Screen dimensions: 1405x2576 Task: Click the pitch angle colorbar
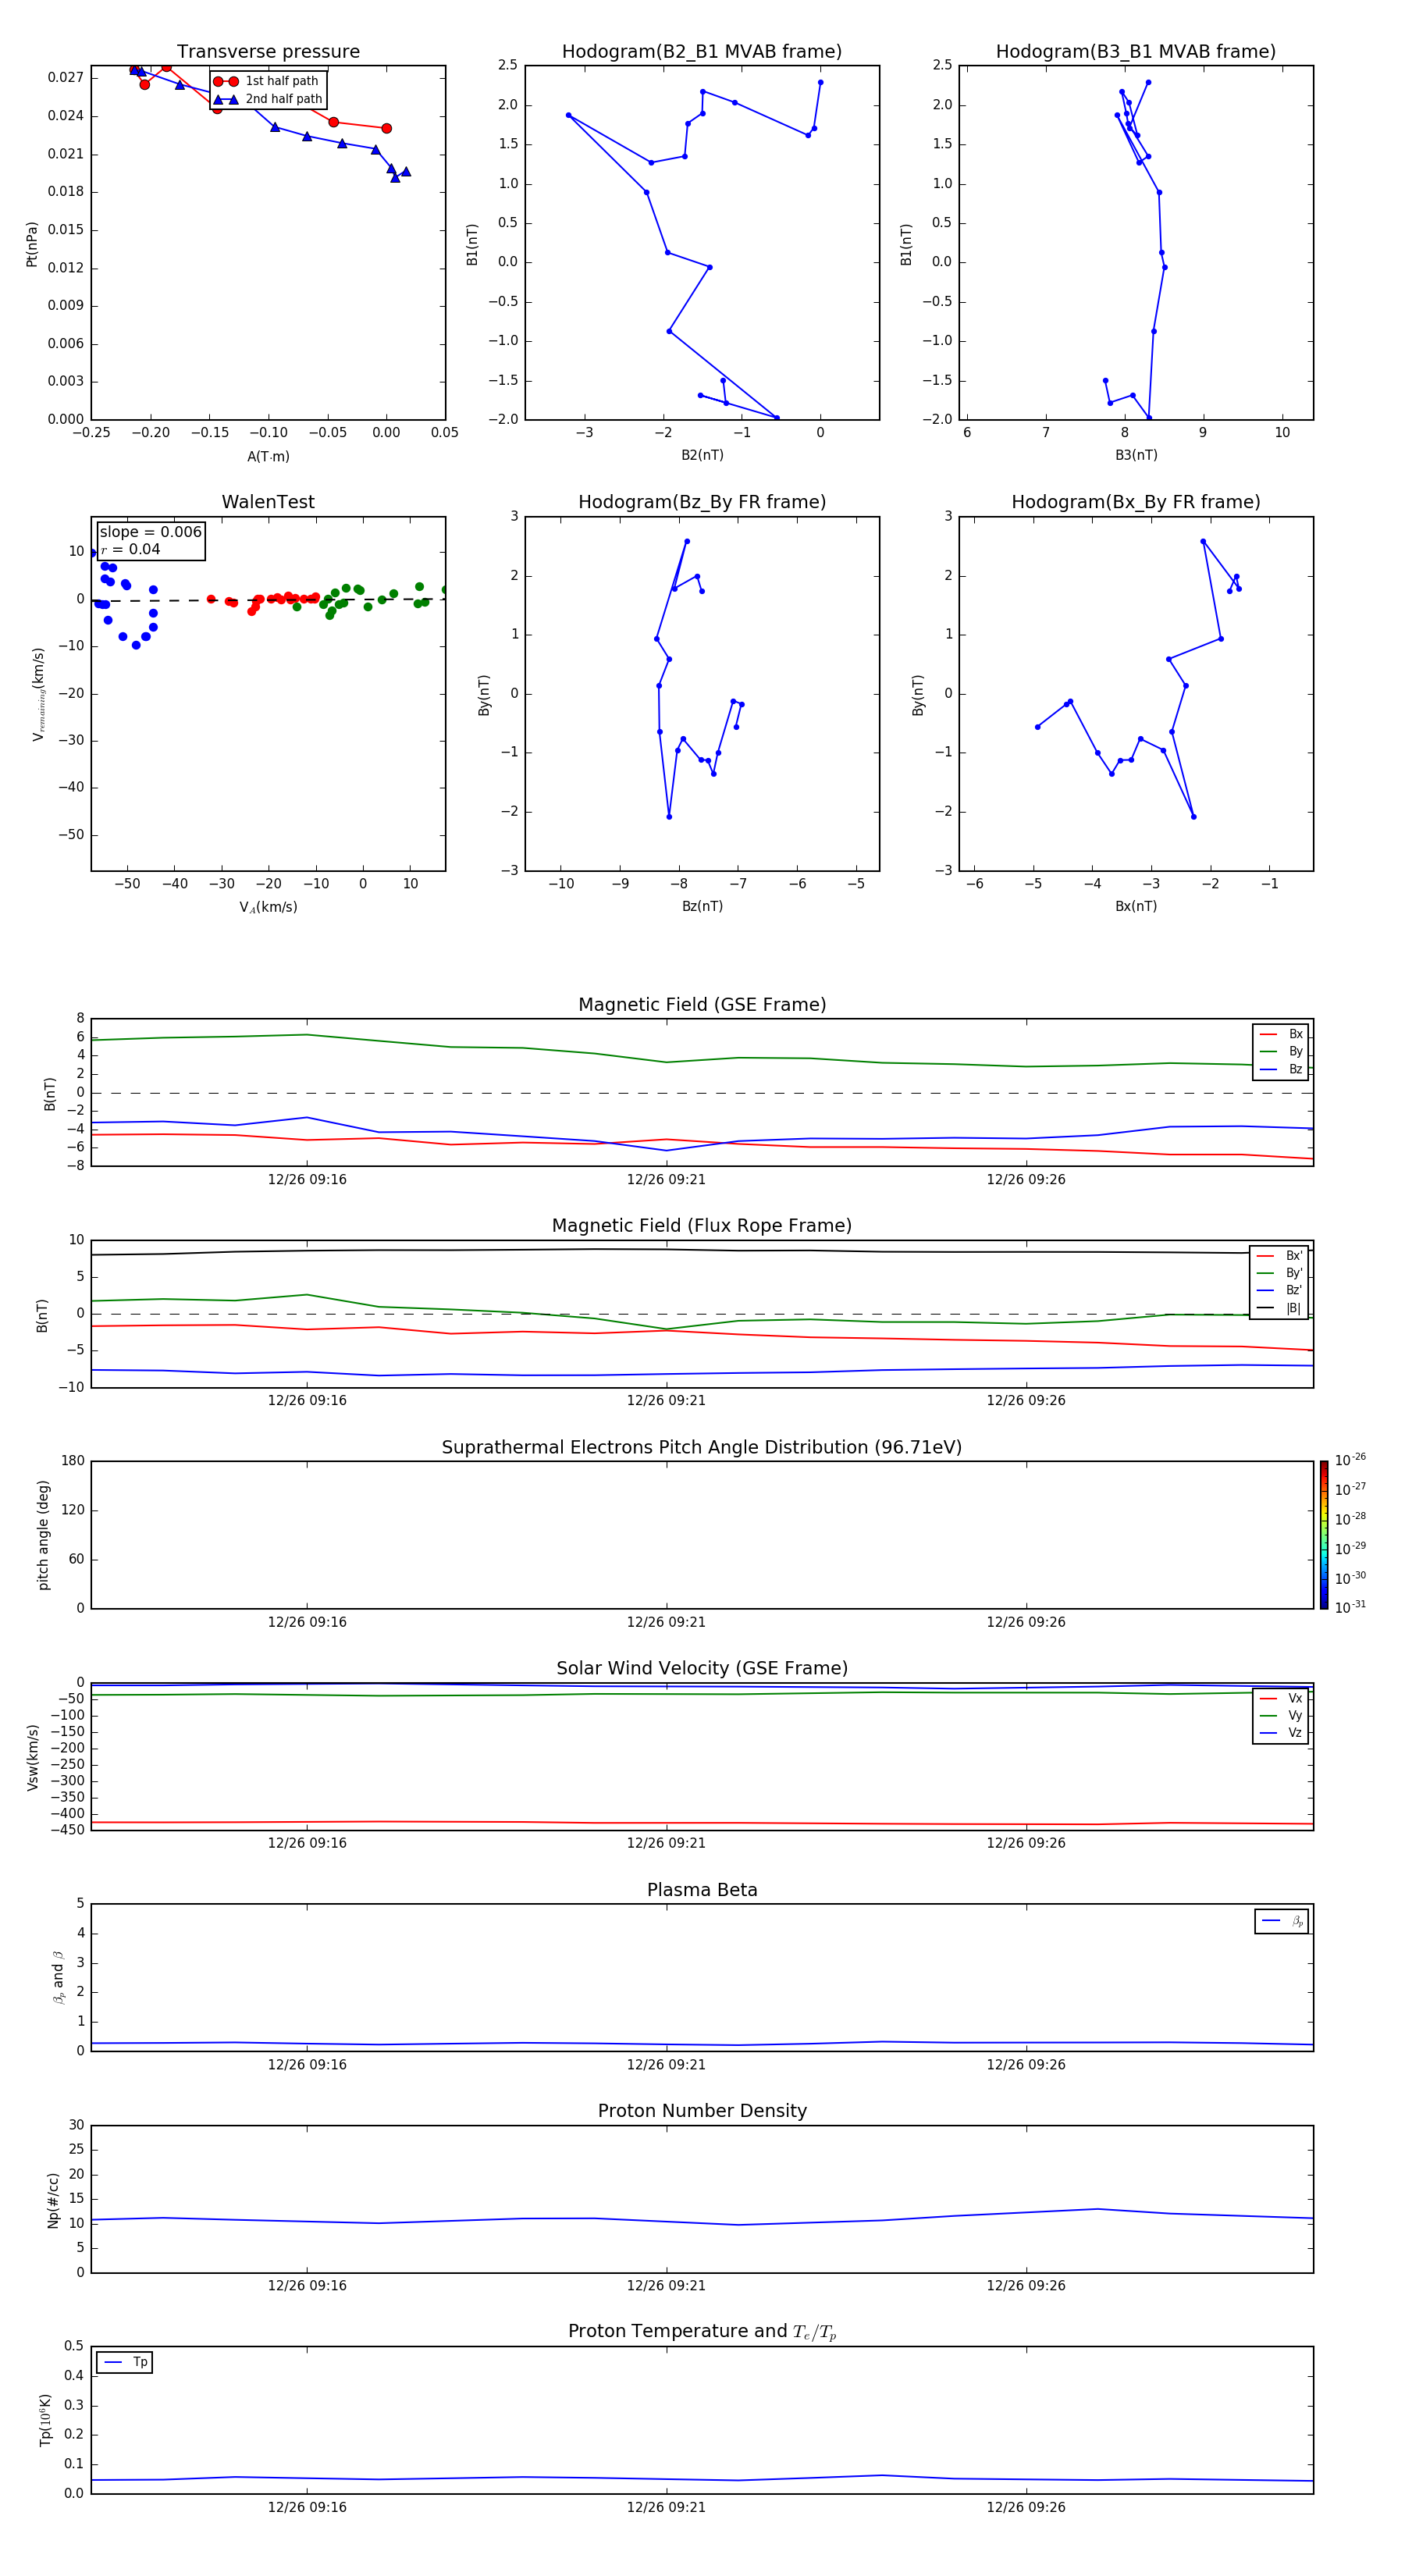click(x=1324, y=1535)
